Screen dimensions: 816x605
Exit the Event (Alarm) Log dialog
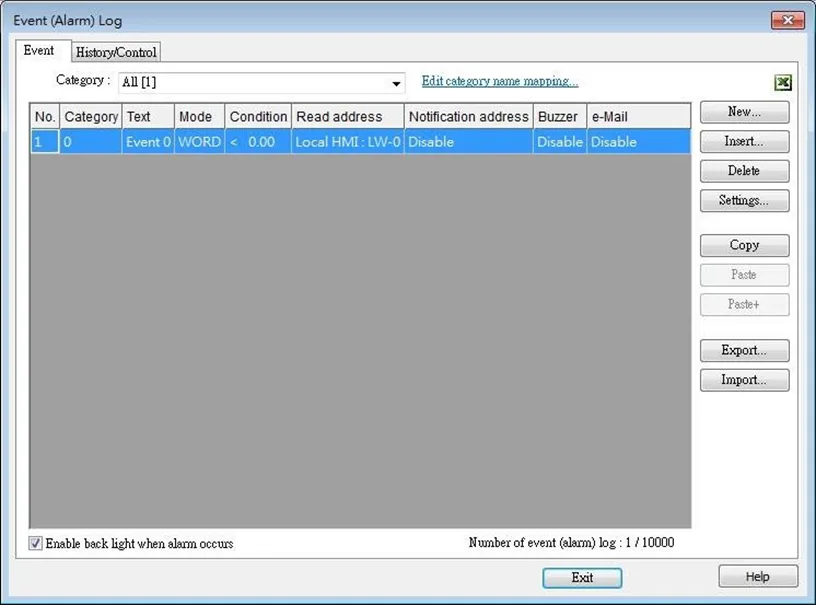[582, 577]
